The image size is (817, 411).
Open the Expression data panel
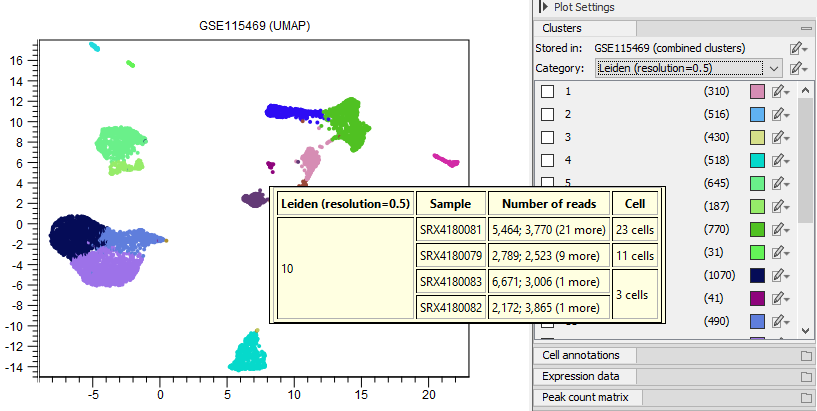coord(580,377)
